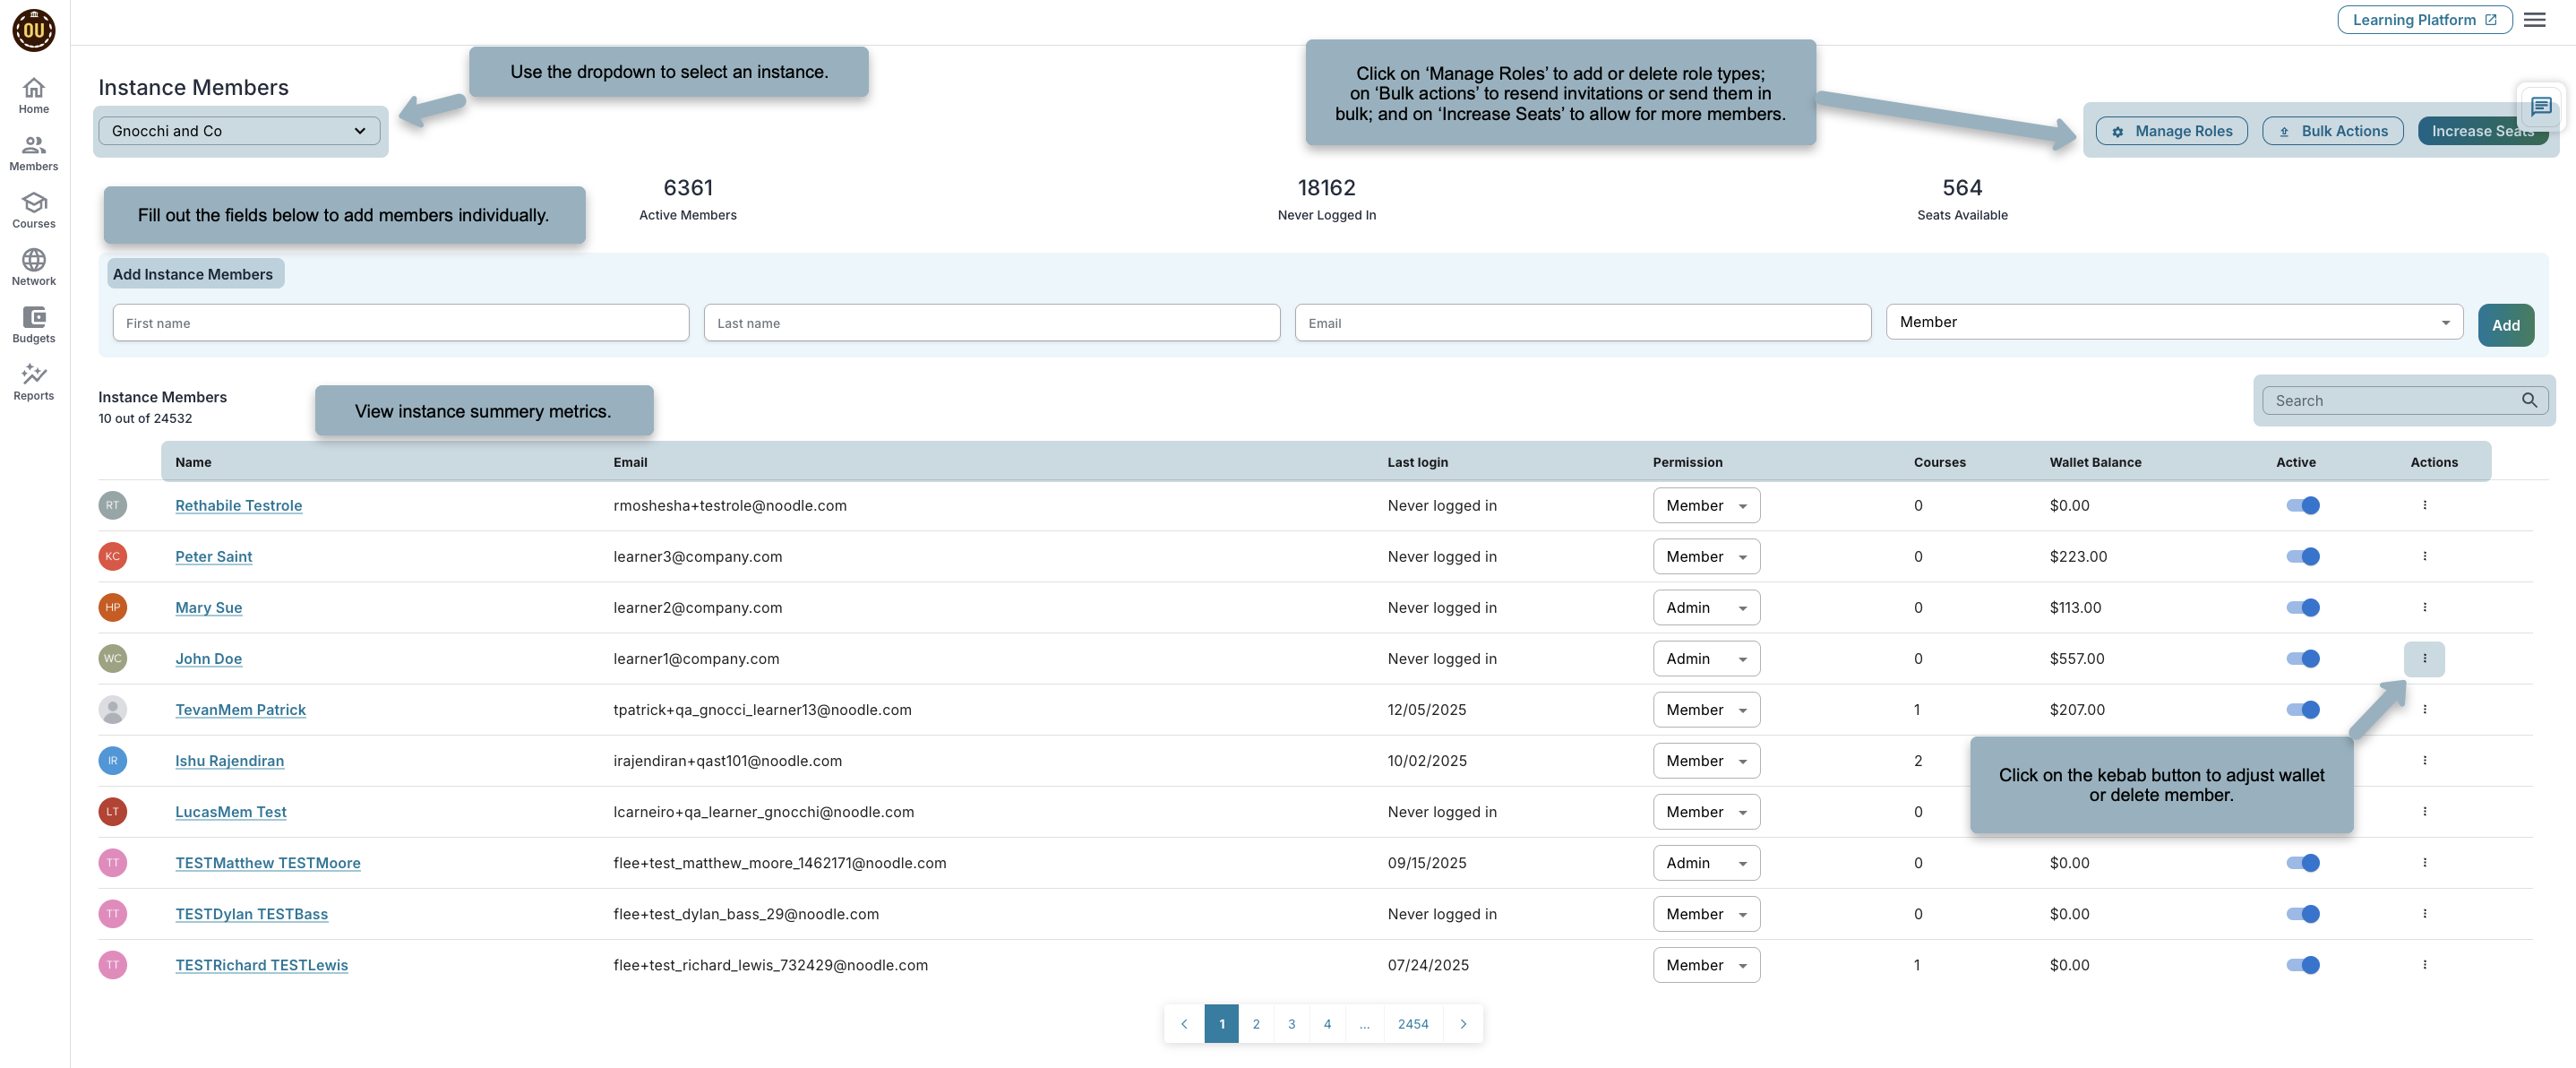
Task: Change permission for TESTRichard TESTLewis
Action: 1706,964
